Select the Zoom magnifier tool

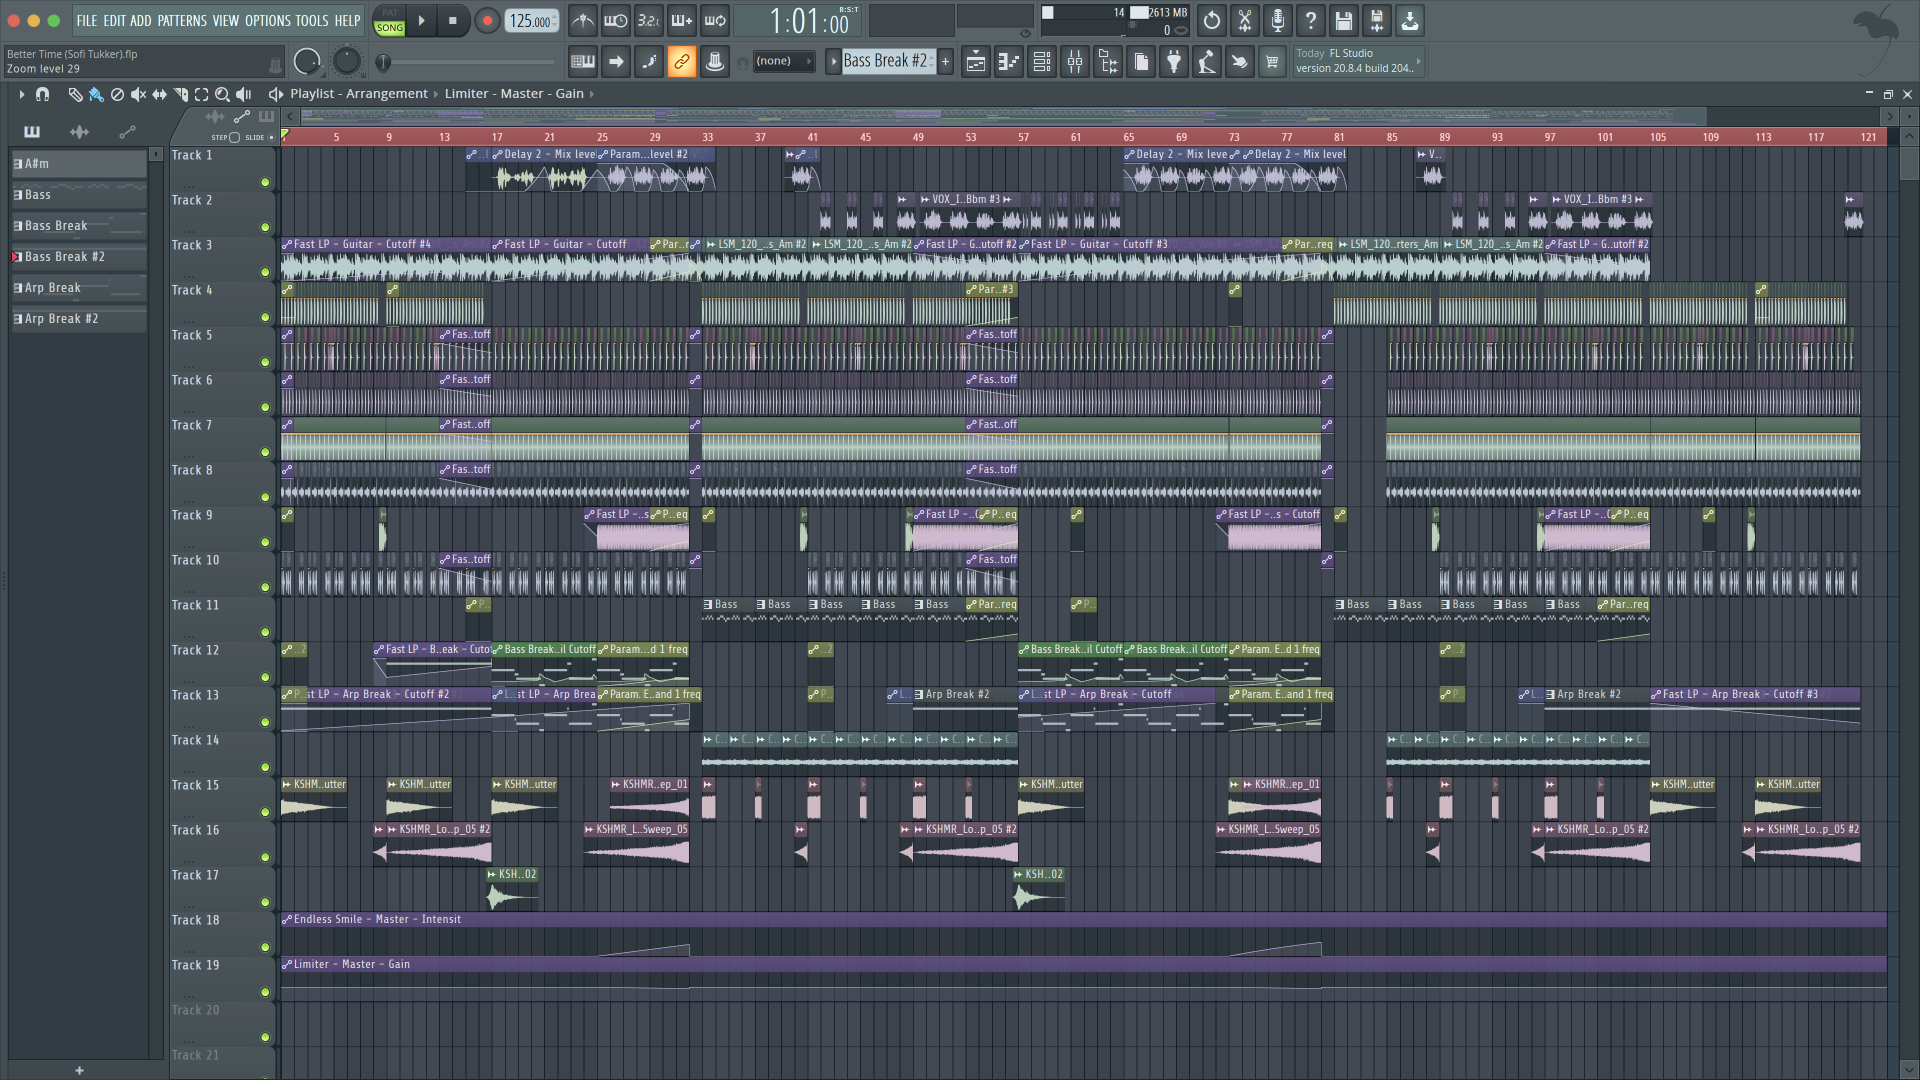(222, 94)
